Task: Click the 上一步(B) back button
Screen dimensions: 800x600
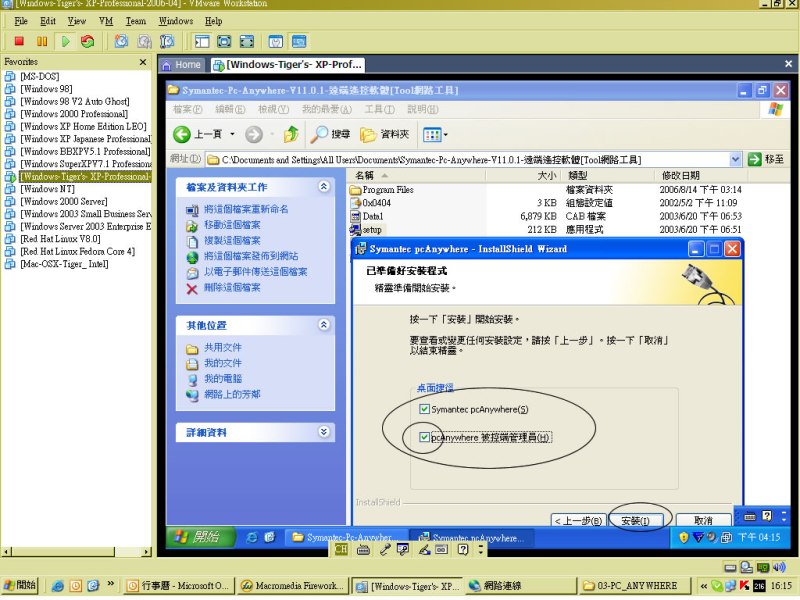Action: pos(579,520)
